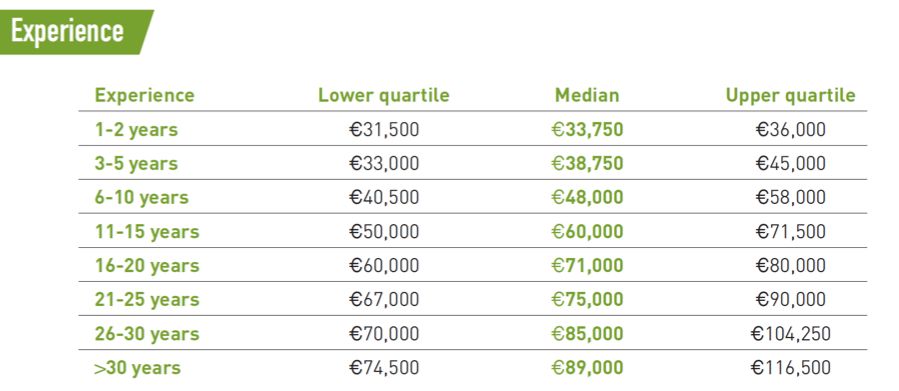Select the 3-5 years row label
The height and width of the screenshot is (391, 899).
tap(136, 164)
